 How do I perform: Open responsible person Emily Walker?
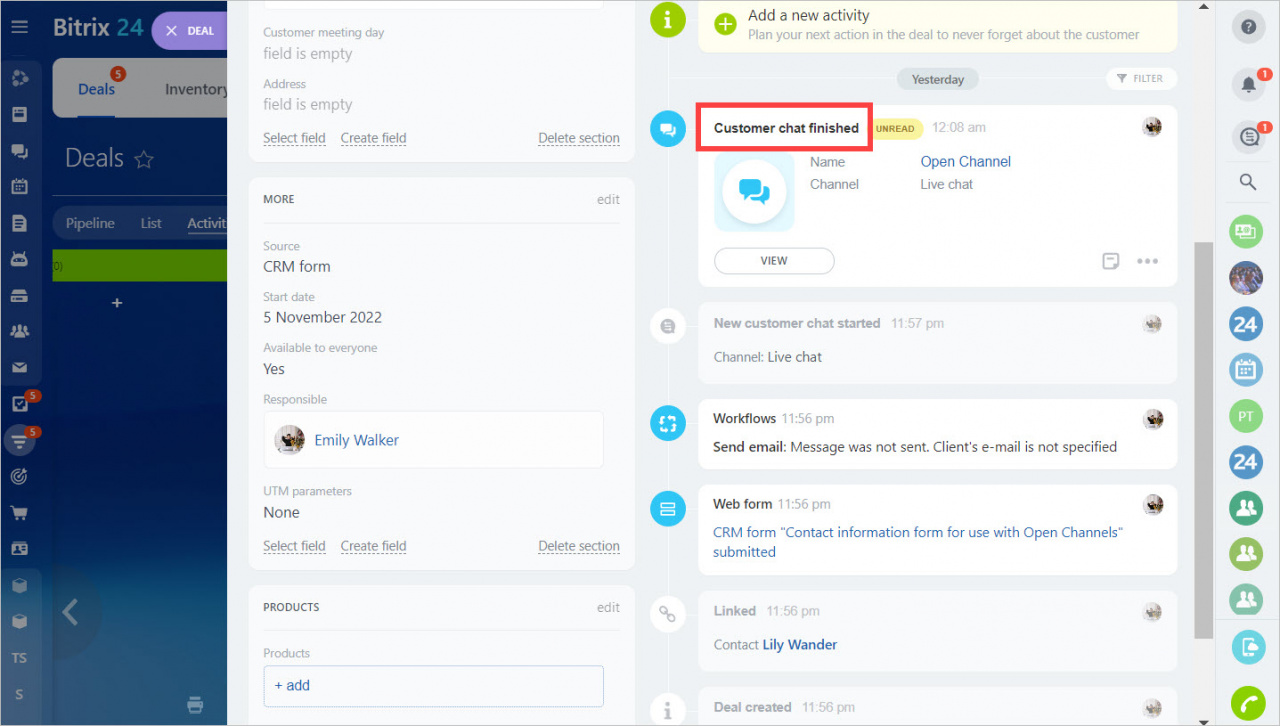(x=356, y=440)
